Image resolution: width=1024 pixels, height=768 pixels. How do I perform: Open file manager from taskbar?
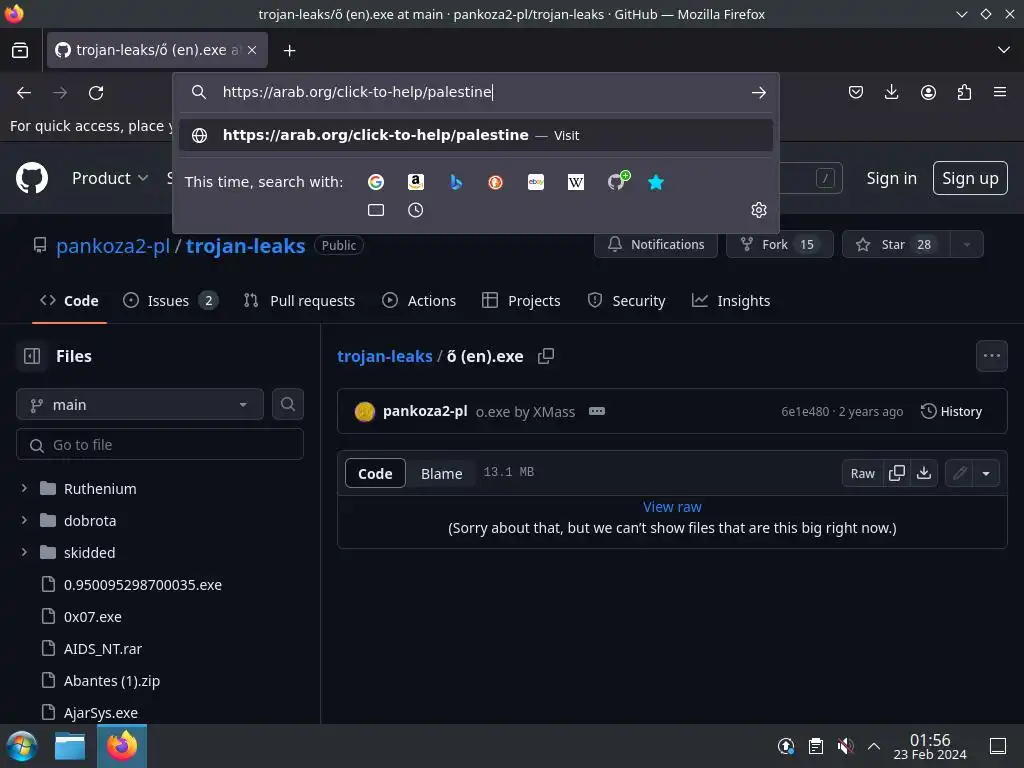70,746
